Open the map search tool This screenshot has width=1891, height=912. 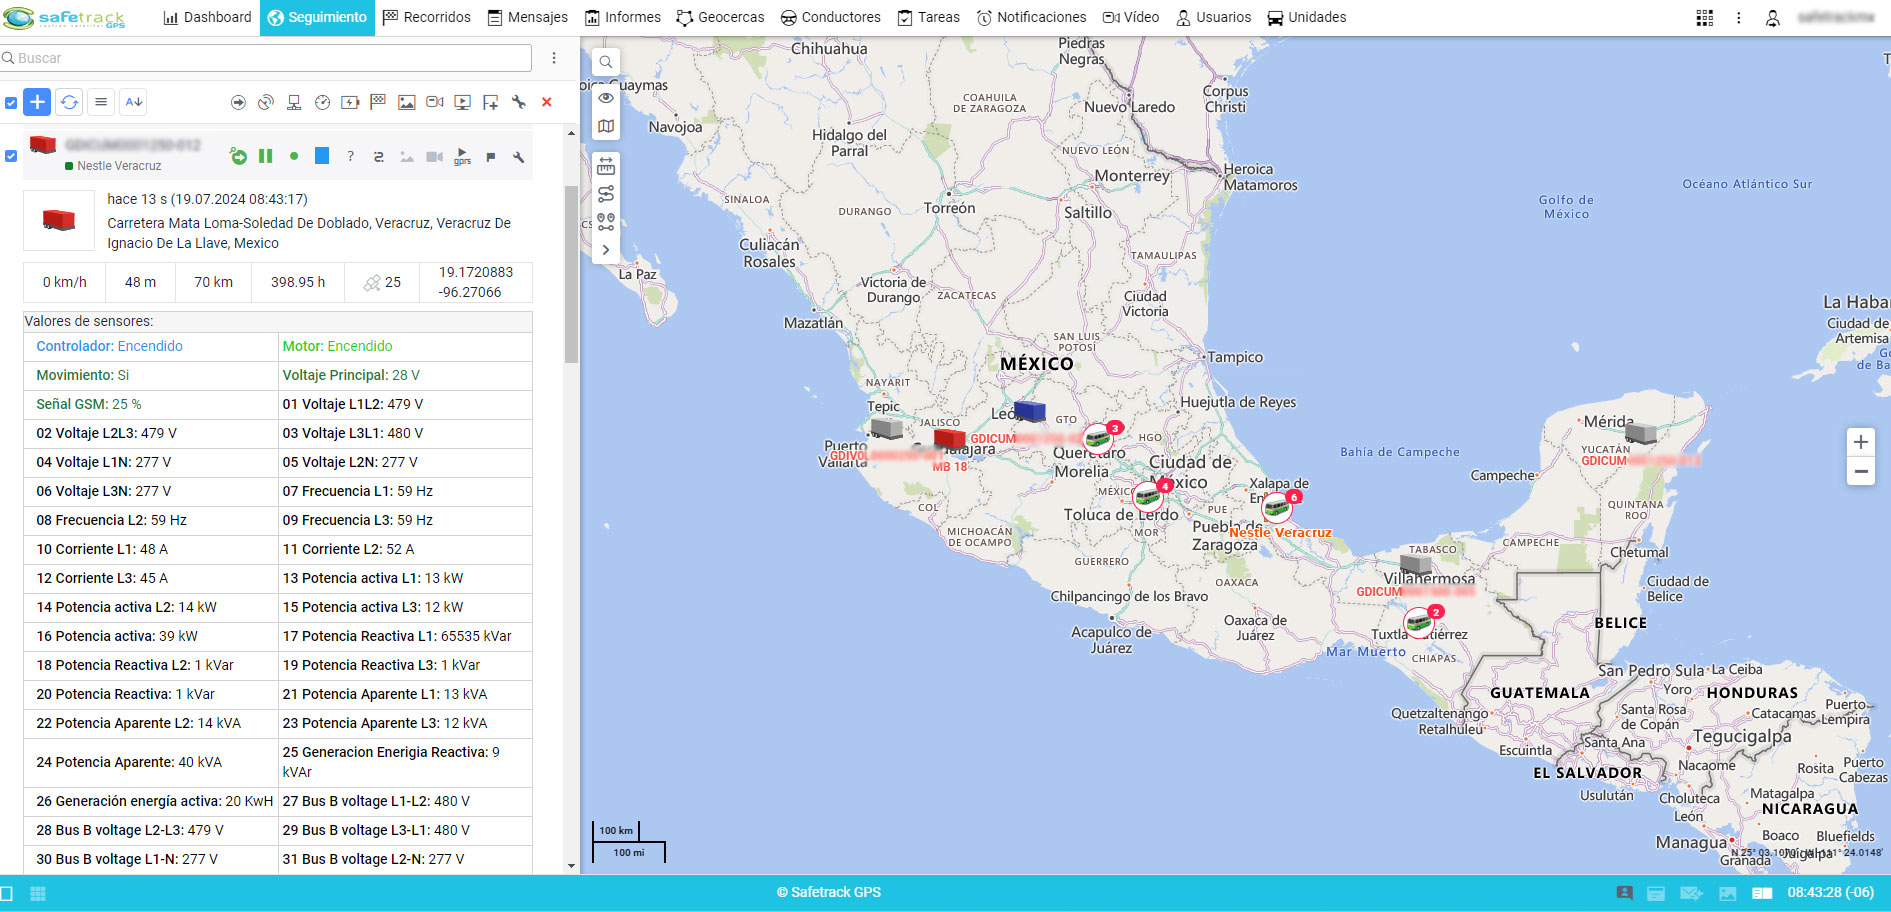tap(605, 62)
